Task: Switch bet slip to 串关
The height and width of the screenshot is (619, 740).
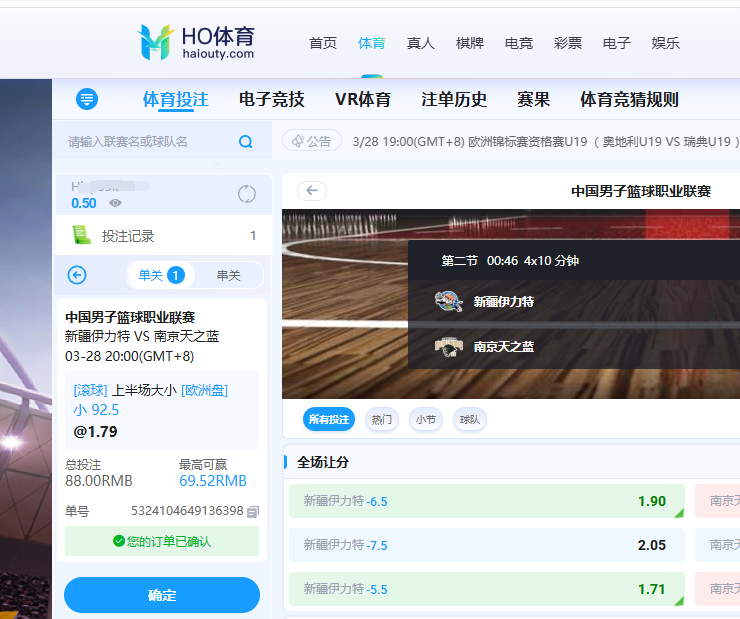Action: tap(229, 275)
